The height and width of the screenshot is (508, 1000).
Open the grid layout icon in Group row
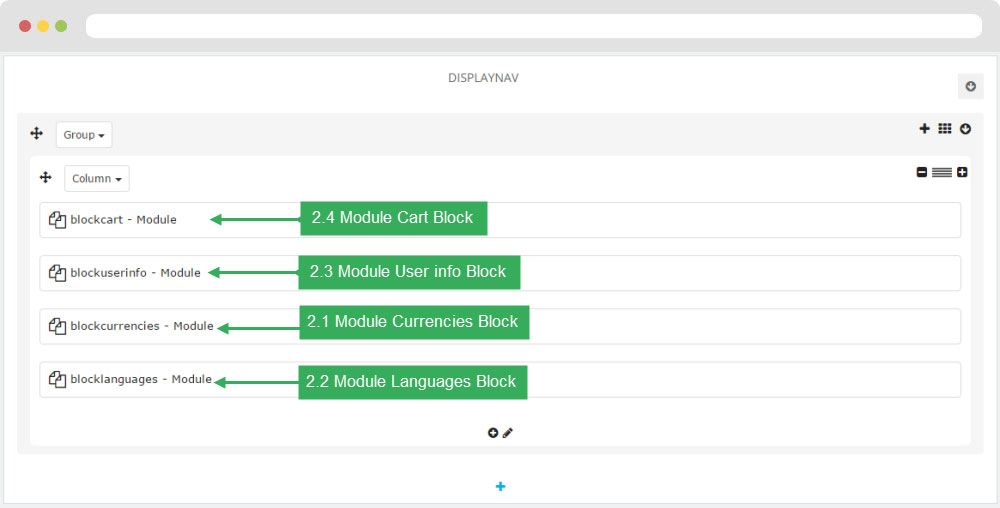point(945,129)
